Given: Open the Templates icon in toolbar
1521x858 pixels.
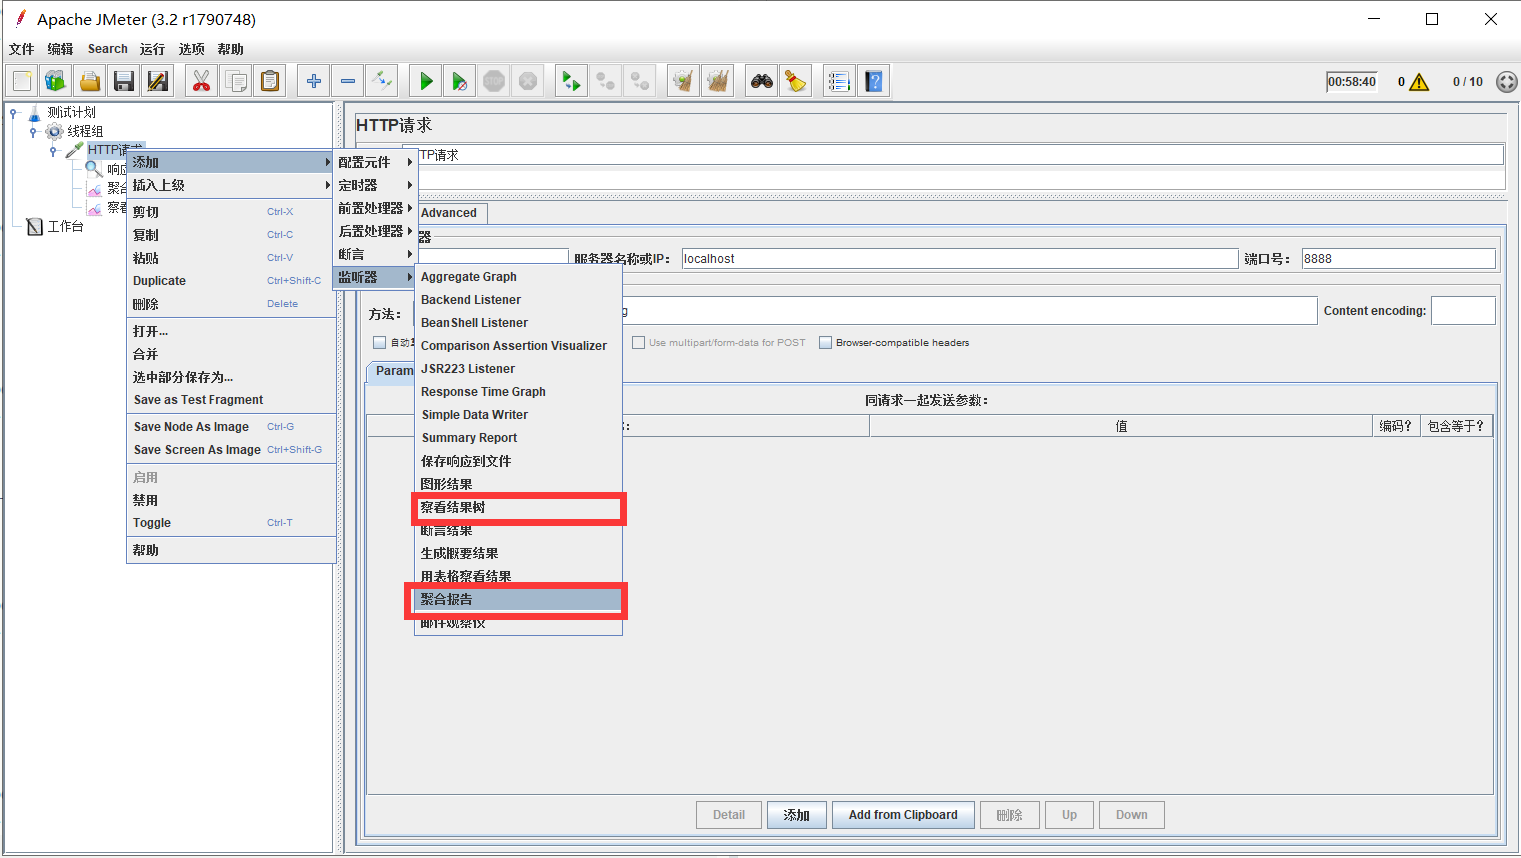Looking at the screenshot, I should click(x=56, y=81).
